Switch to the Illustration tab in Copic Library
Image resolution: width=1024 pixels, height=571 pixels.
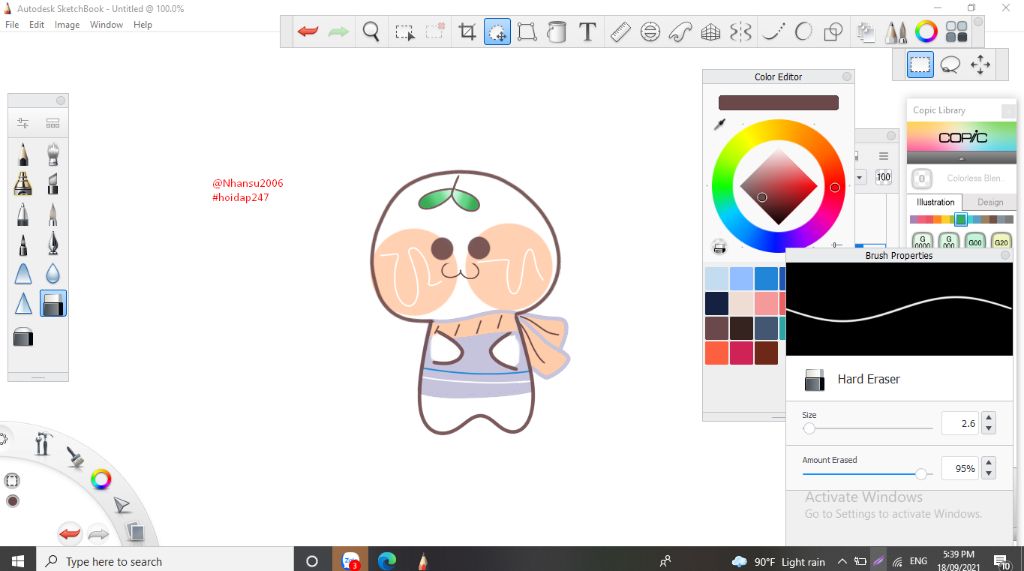pyautogui.click(x=935, y=203)
